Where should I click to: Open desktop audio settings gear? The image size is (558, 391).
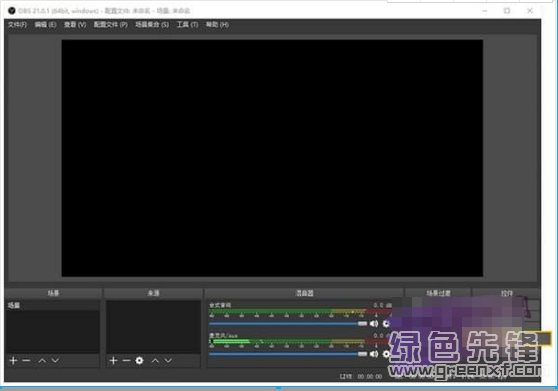(x=386, y=323)
